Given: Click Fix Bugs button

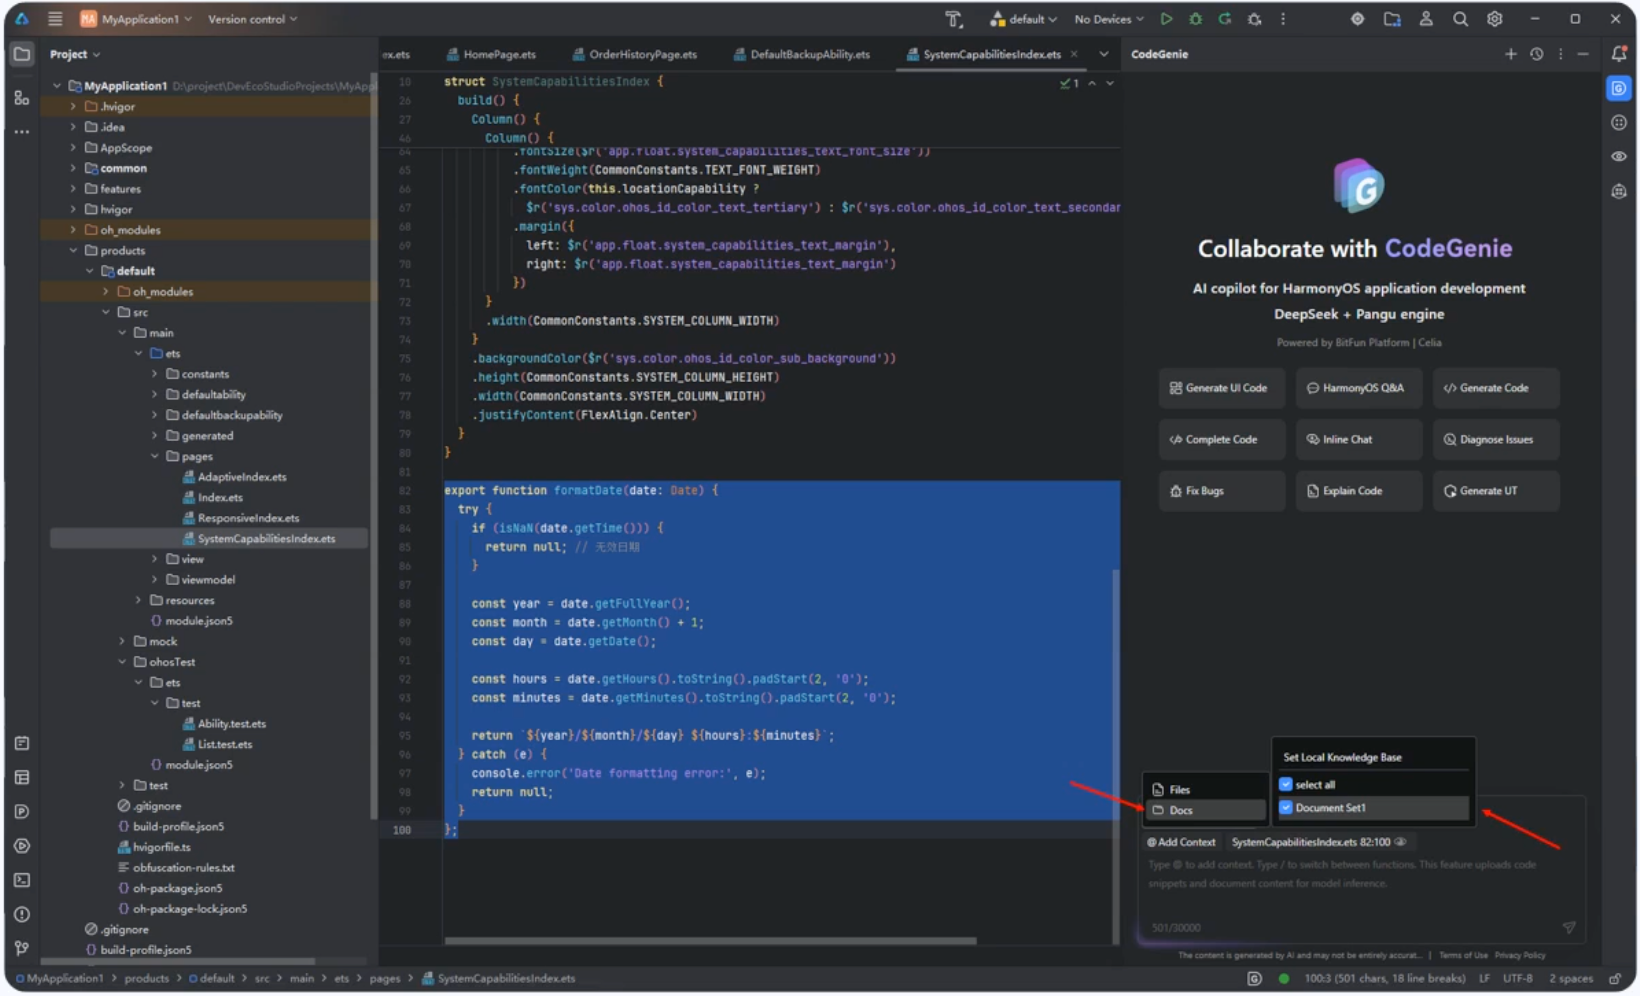Looking at the screenshot, I should click(1221, 491).
